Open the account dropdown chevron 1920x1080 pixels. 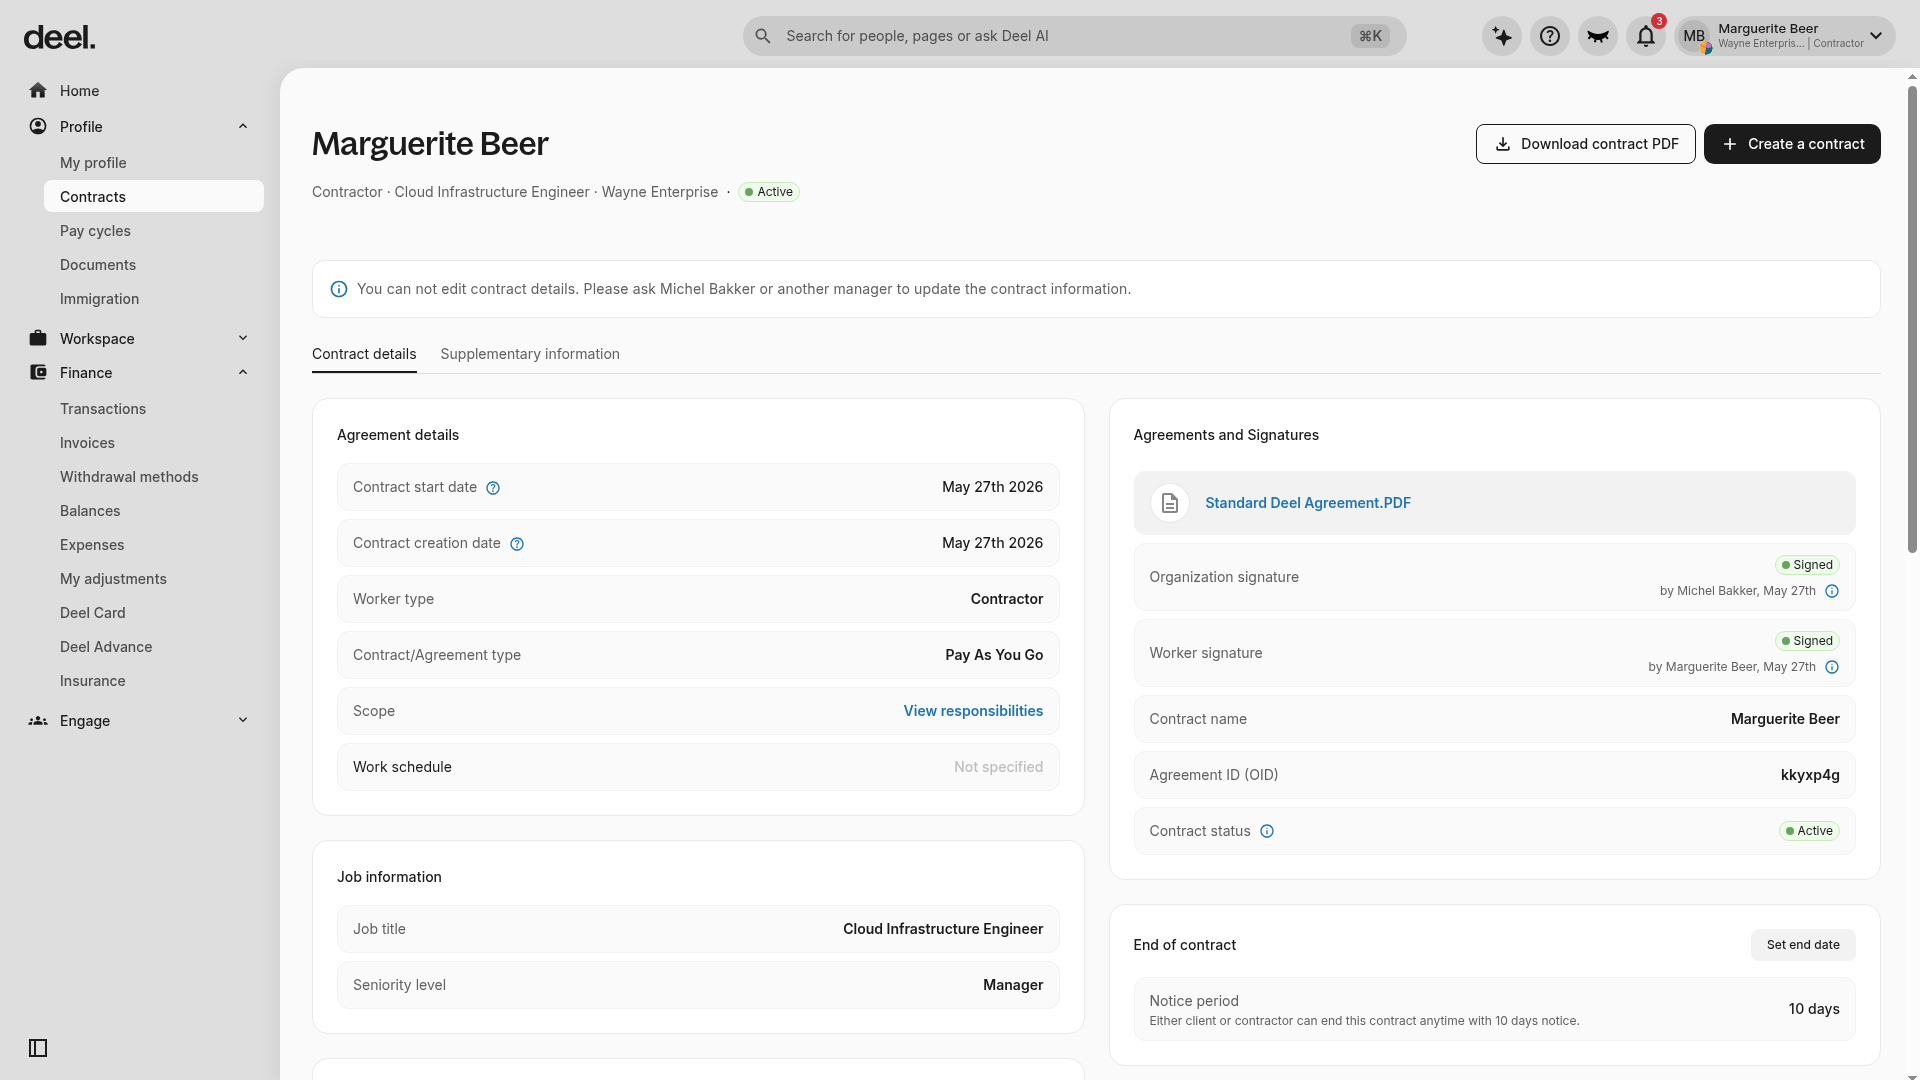click(x=1876, y=36)
